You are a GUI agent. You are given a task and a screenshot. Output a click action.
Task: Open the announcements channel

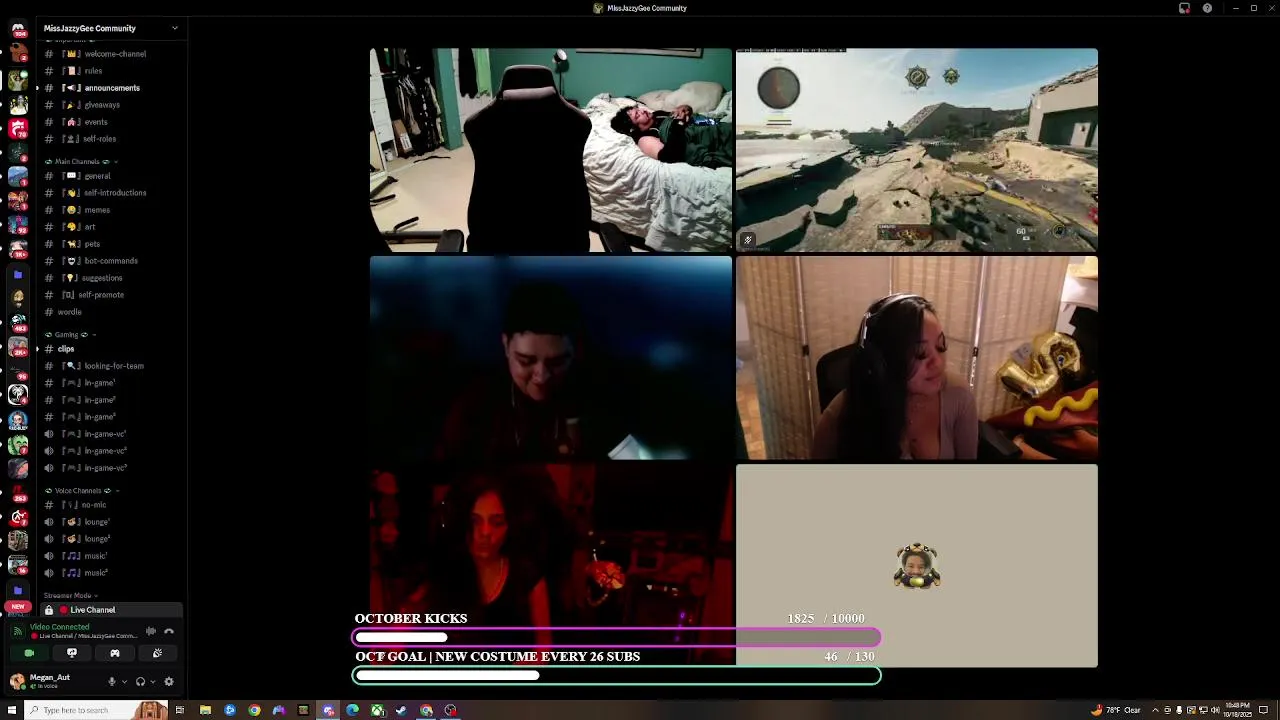pos(111,88)
